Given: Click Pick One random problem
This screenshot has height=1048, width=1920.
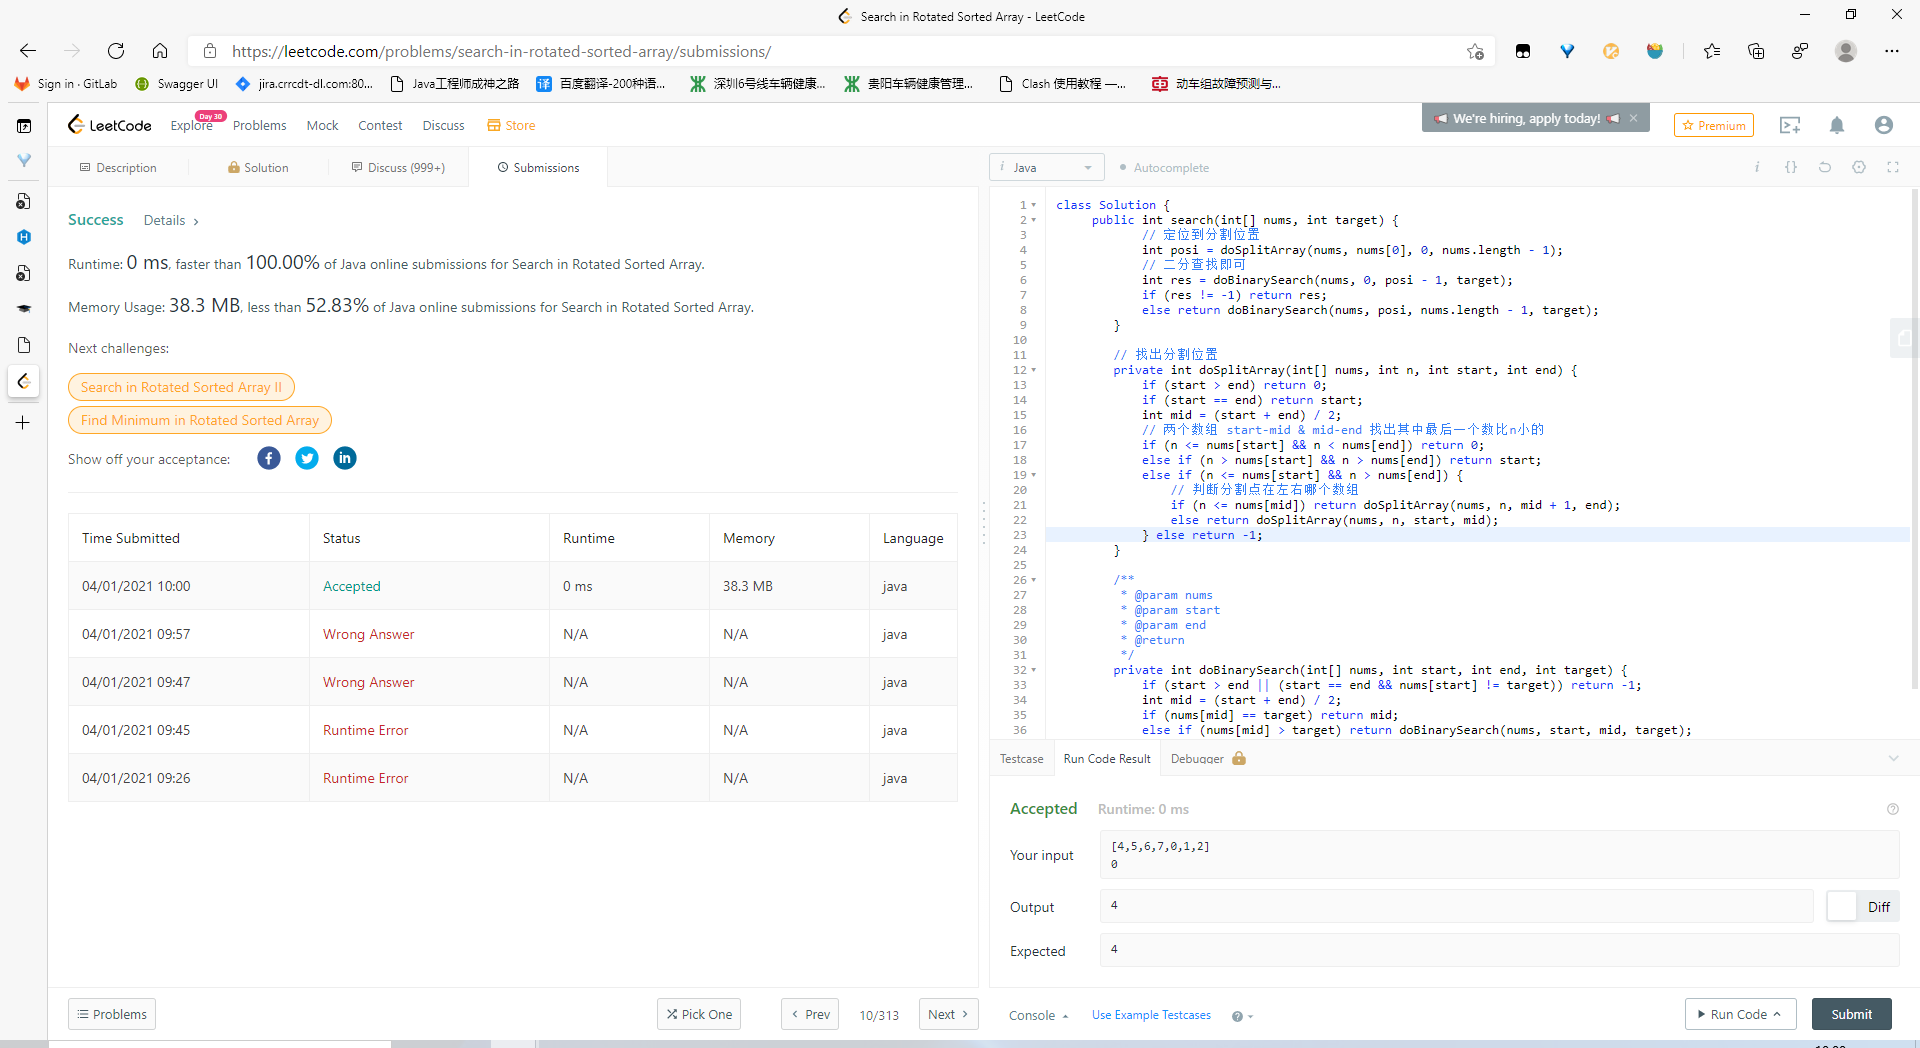Looking at the screenshot, I should click(699, 1014).
